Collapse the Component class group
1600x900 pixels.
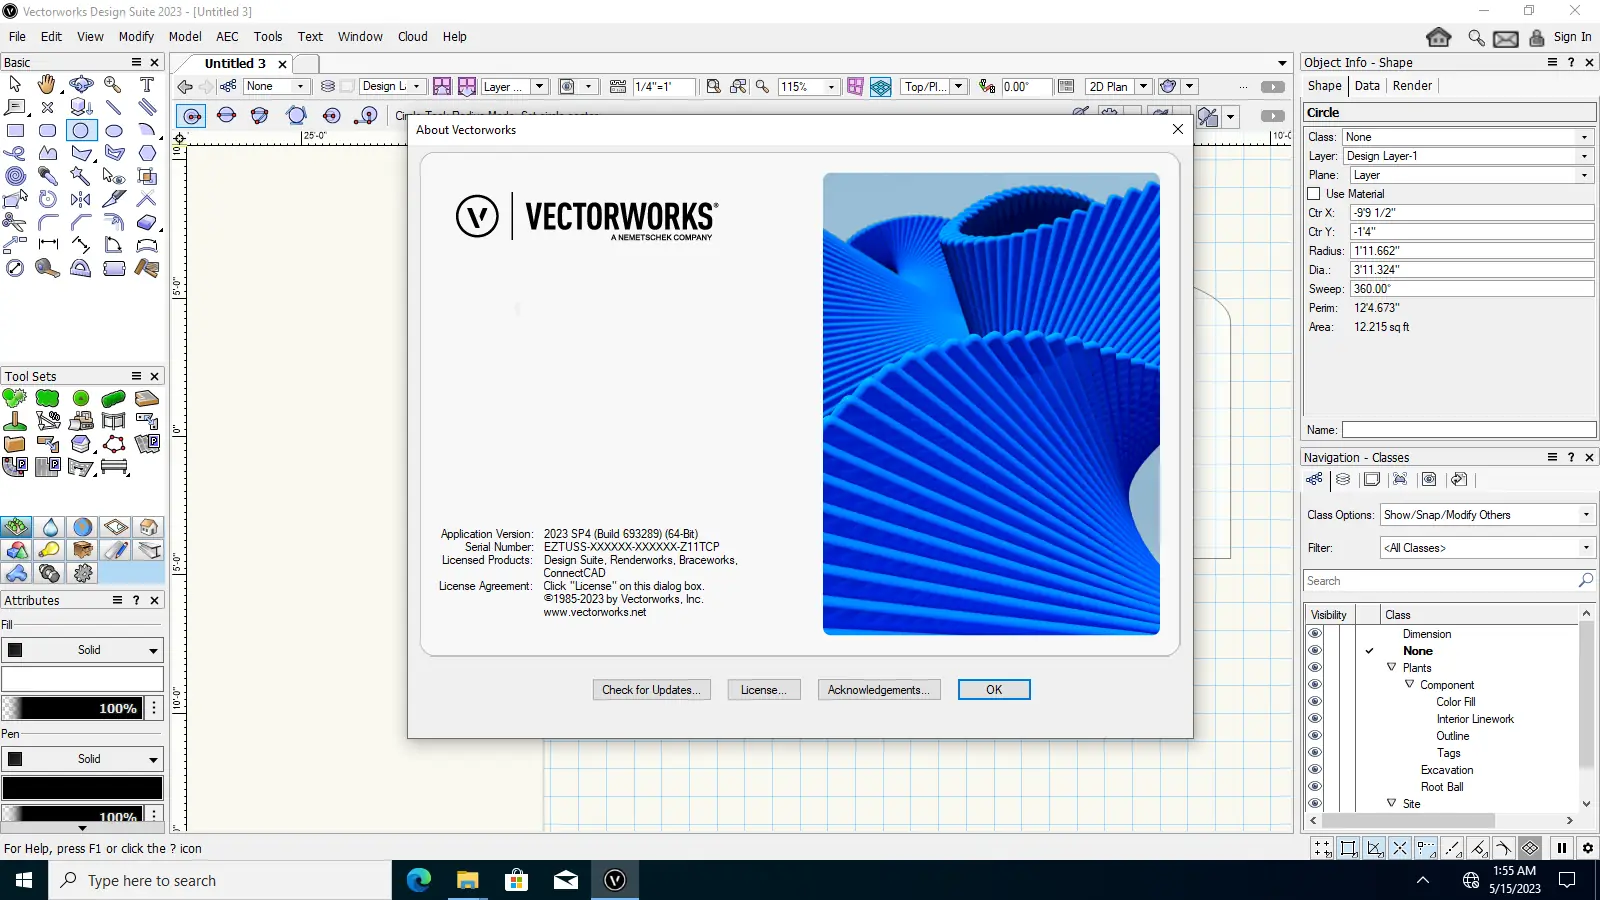[x=1410, y=684]
